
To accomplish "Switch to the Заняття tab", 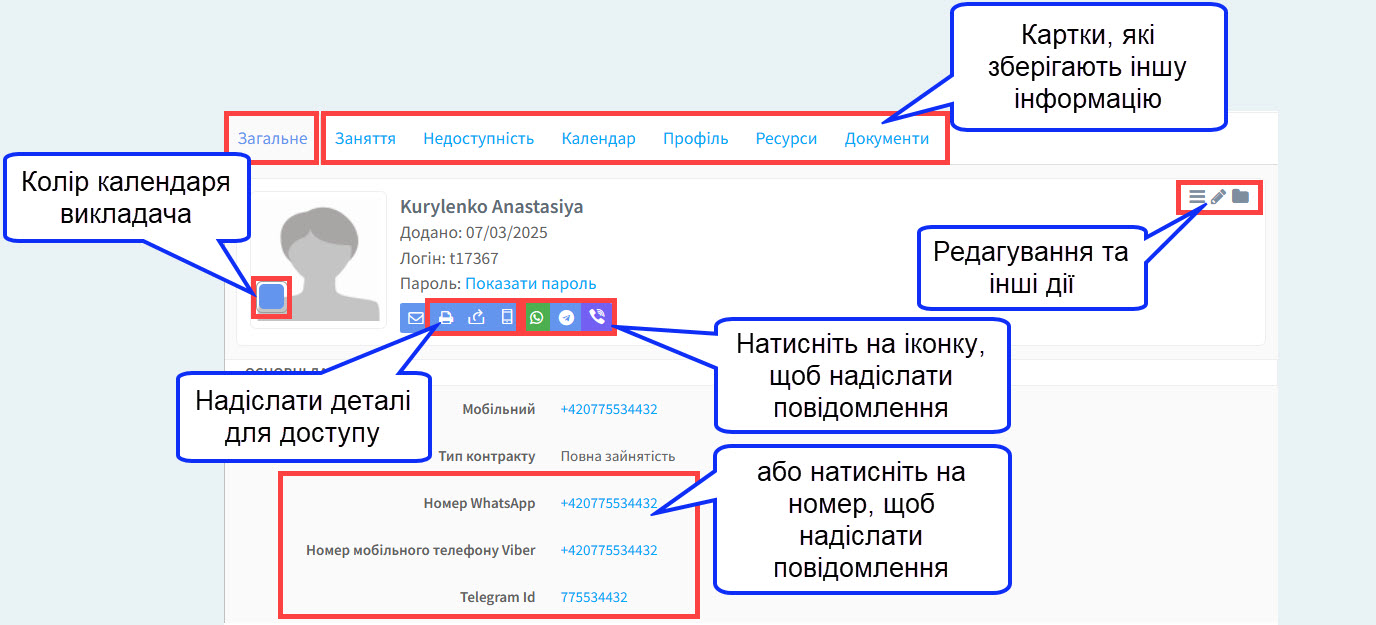I will [365, 139].
